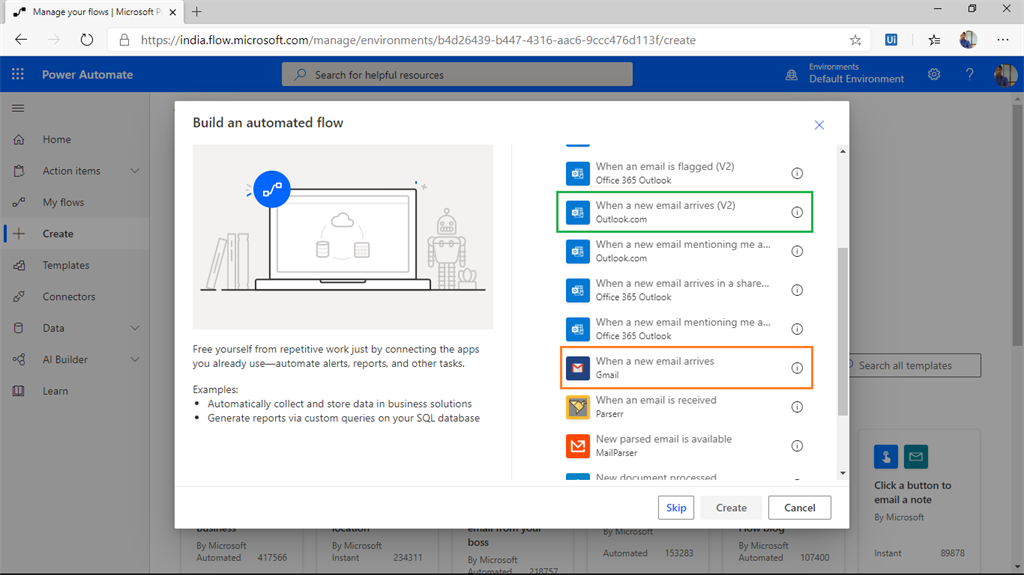Click the browser address bar URL
1024x575 pixels.
point(418,40)
